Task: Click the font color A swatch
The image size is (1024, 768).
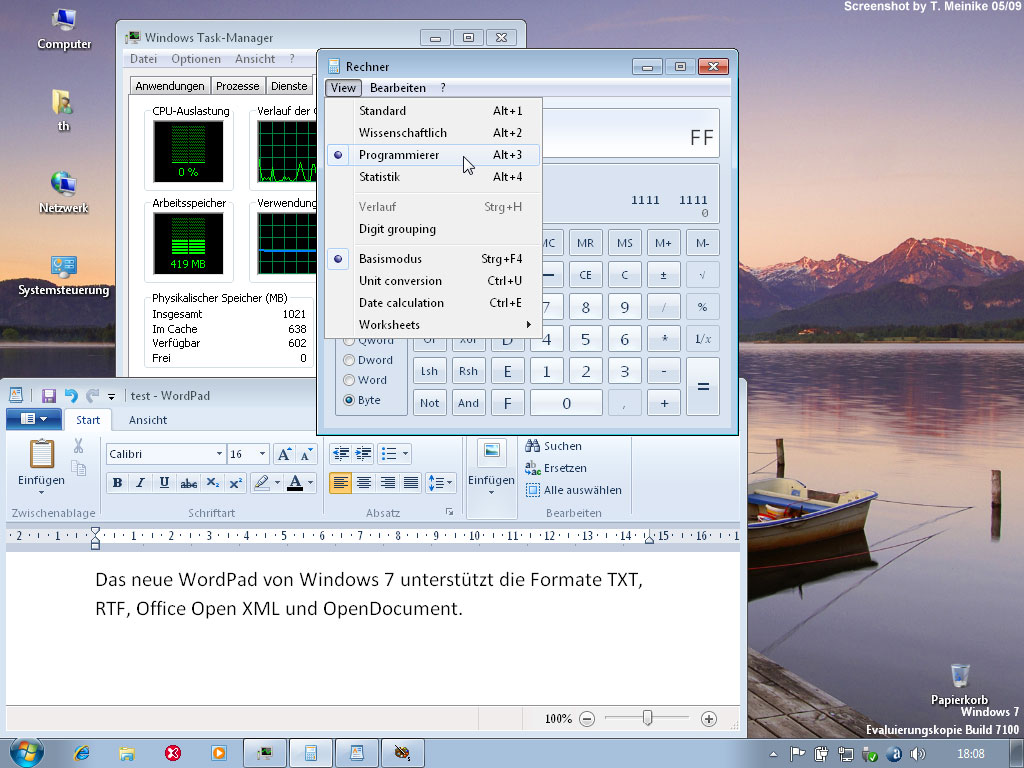Action: pos(295,483)
